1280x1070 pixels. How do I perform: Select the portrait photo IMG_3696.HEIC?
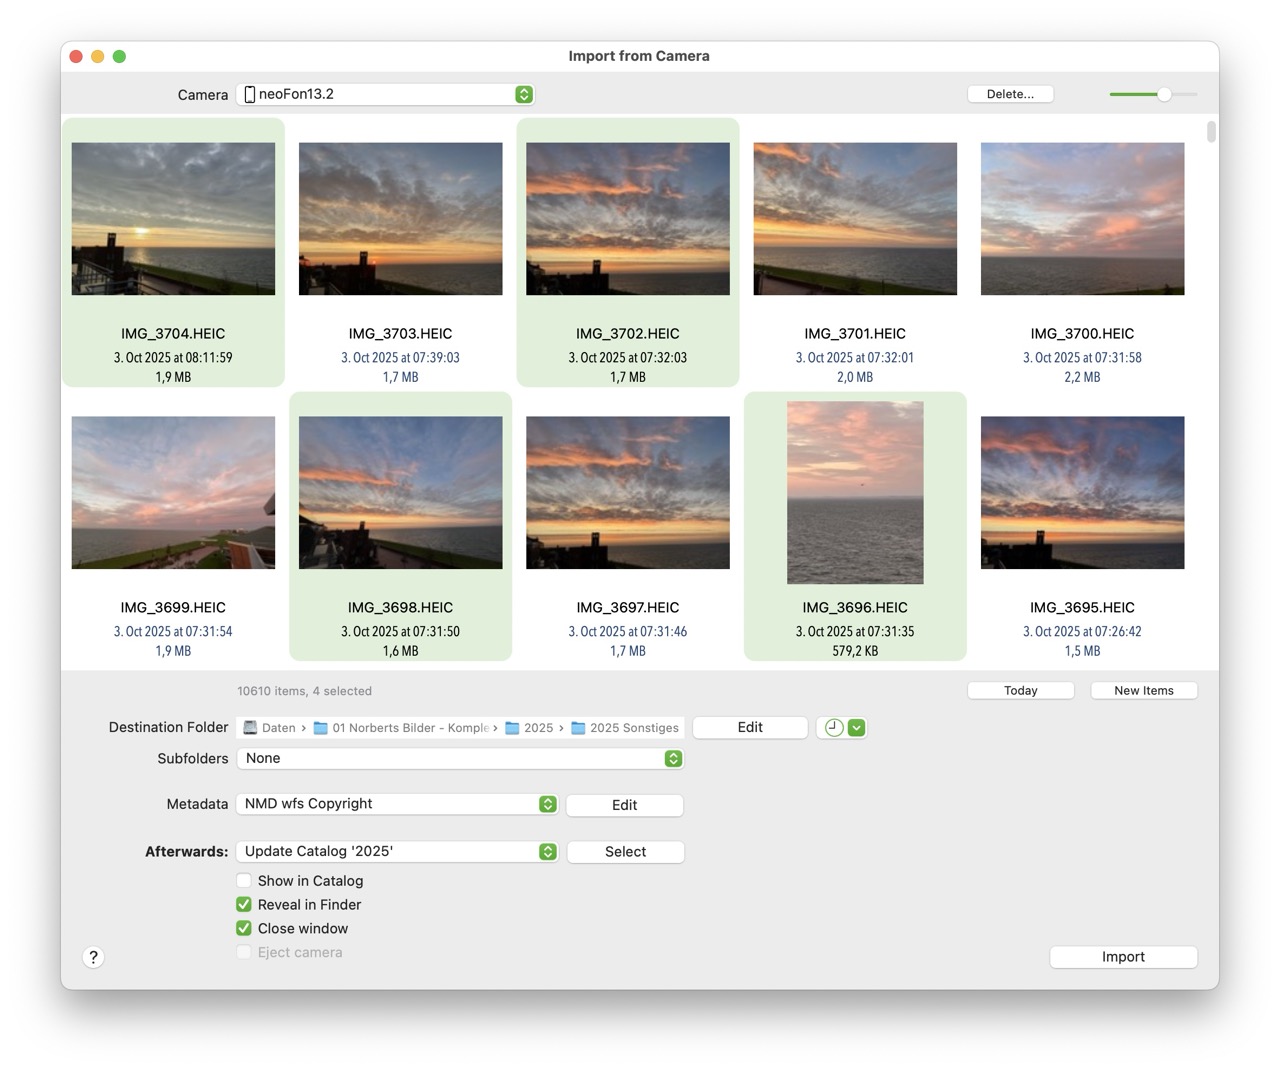pos(855,493)
